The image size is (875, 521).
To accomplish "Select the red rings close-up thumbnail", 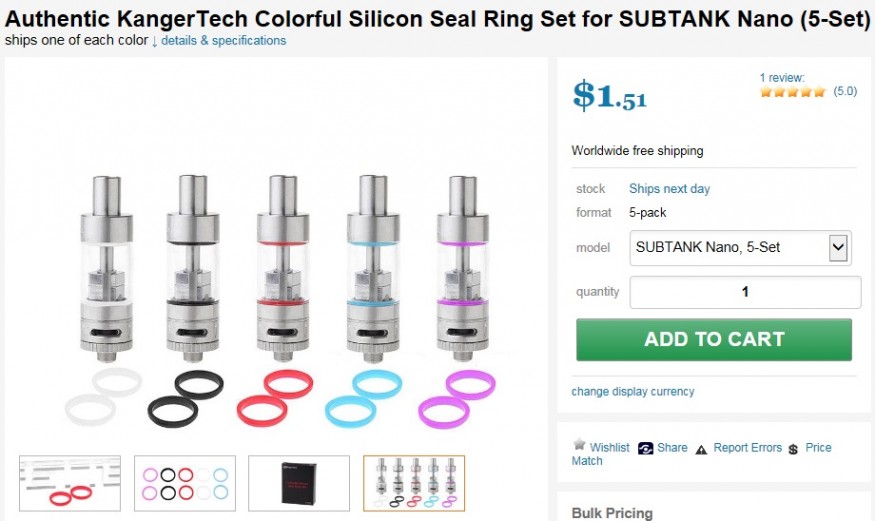I will pos(70,483).
